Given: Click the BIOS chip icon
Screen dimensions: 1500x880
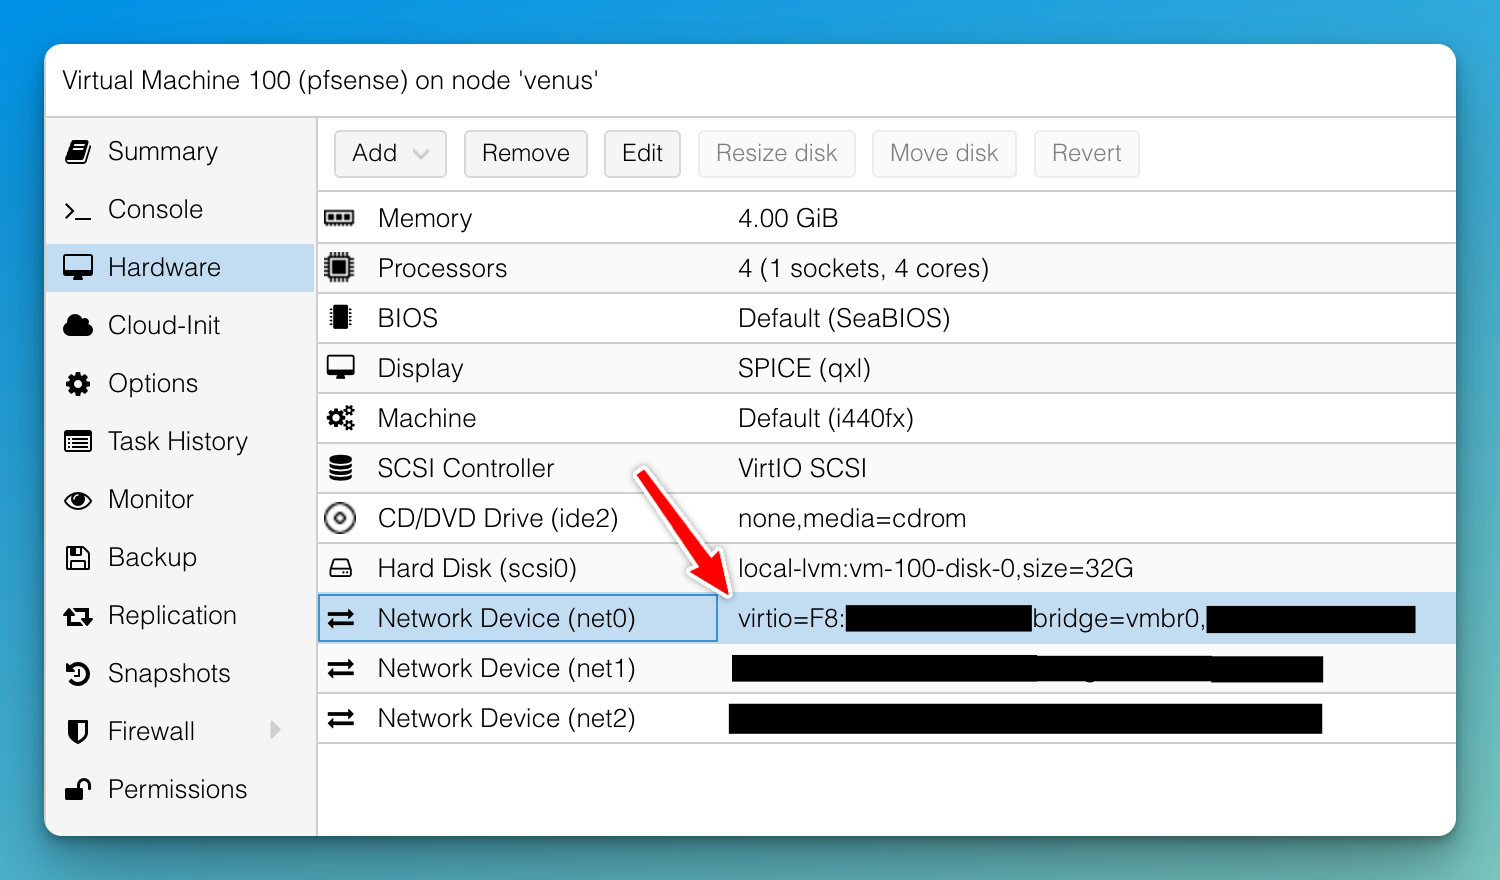Looking at the screenshot, I should coord(341,318).
